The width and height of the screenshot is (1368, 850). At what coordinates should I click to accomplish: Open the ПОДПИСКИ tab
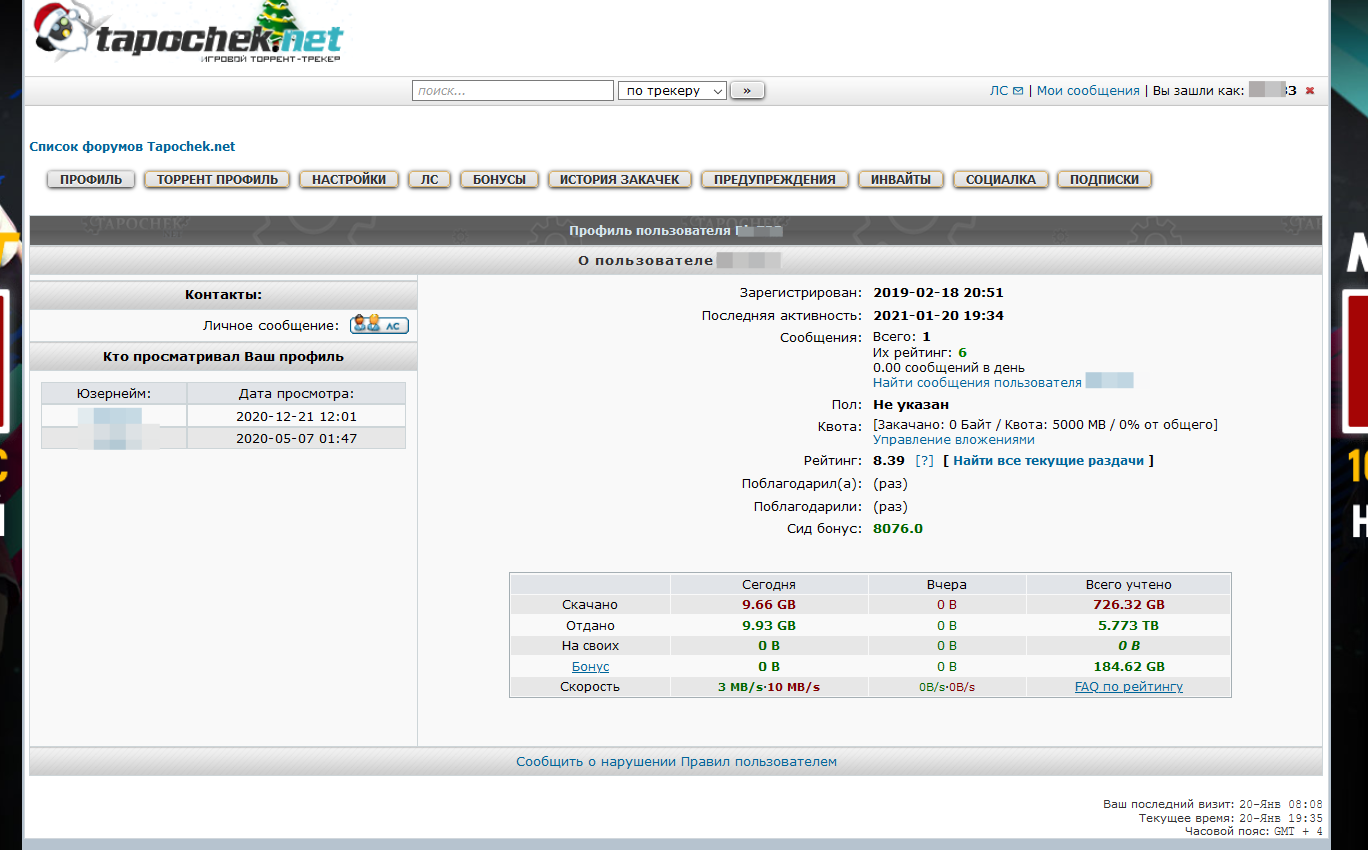click(1104, 180)
